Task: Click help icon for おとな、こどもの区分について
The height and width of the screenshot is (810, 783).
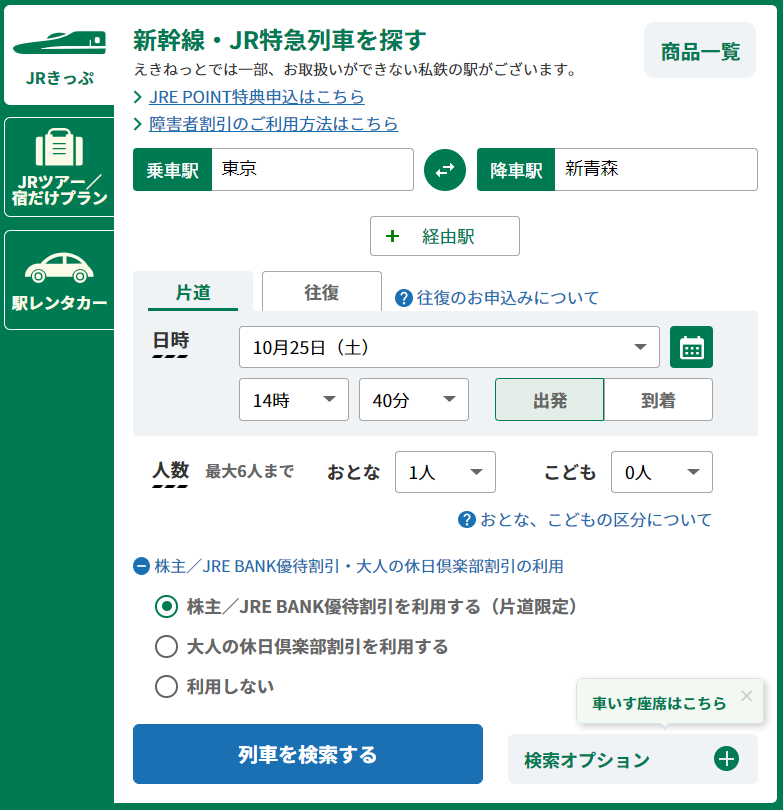Action: pos(466,519)
